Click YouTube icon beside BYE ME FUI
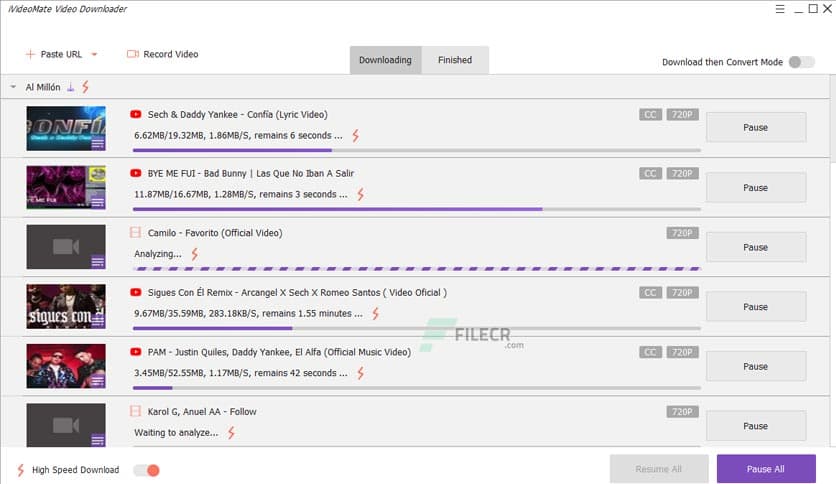Viewport: 836px width, 484px height. pos(136,173)
